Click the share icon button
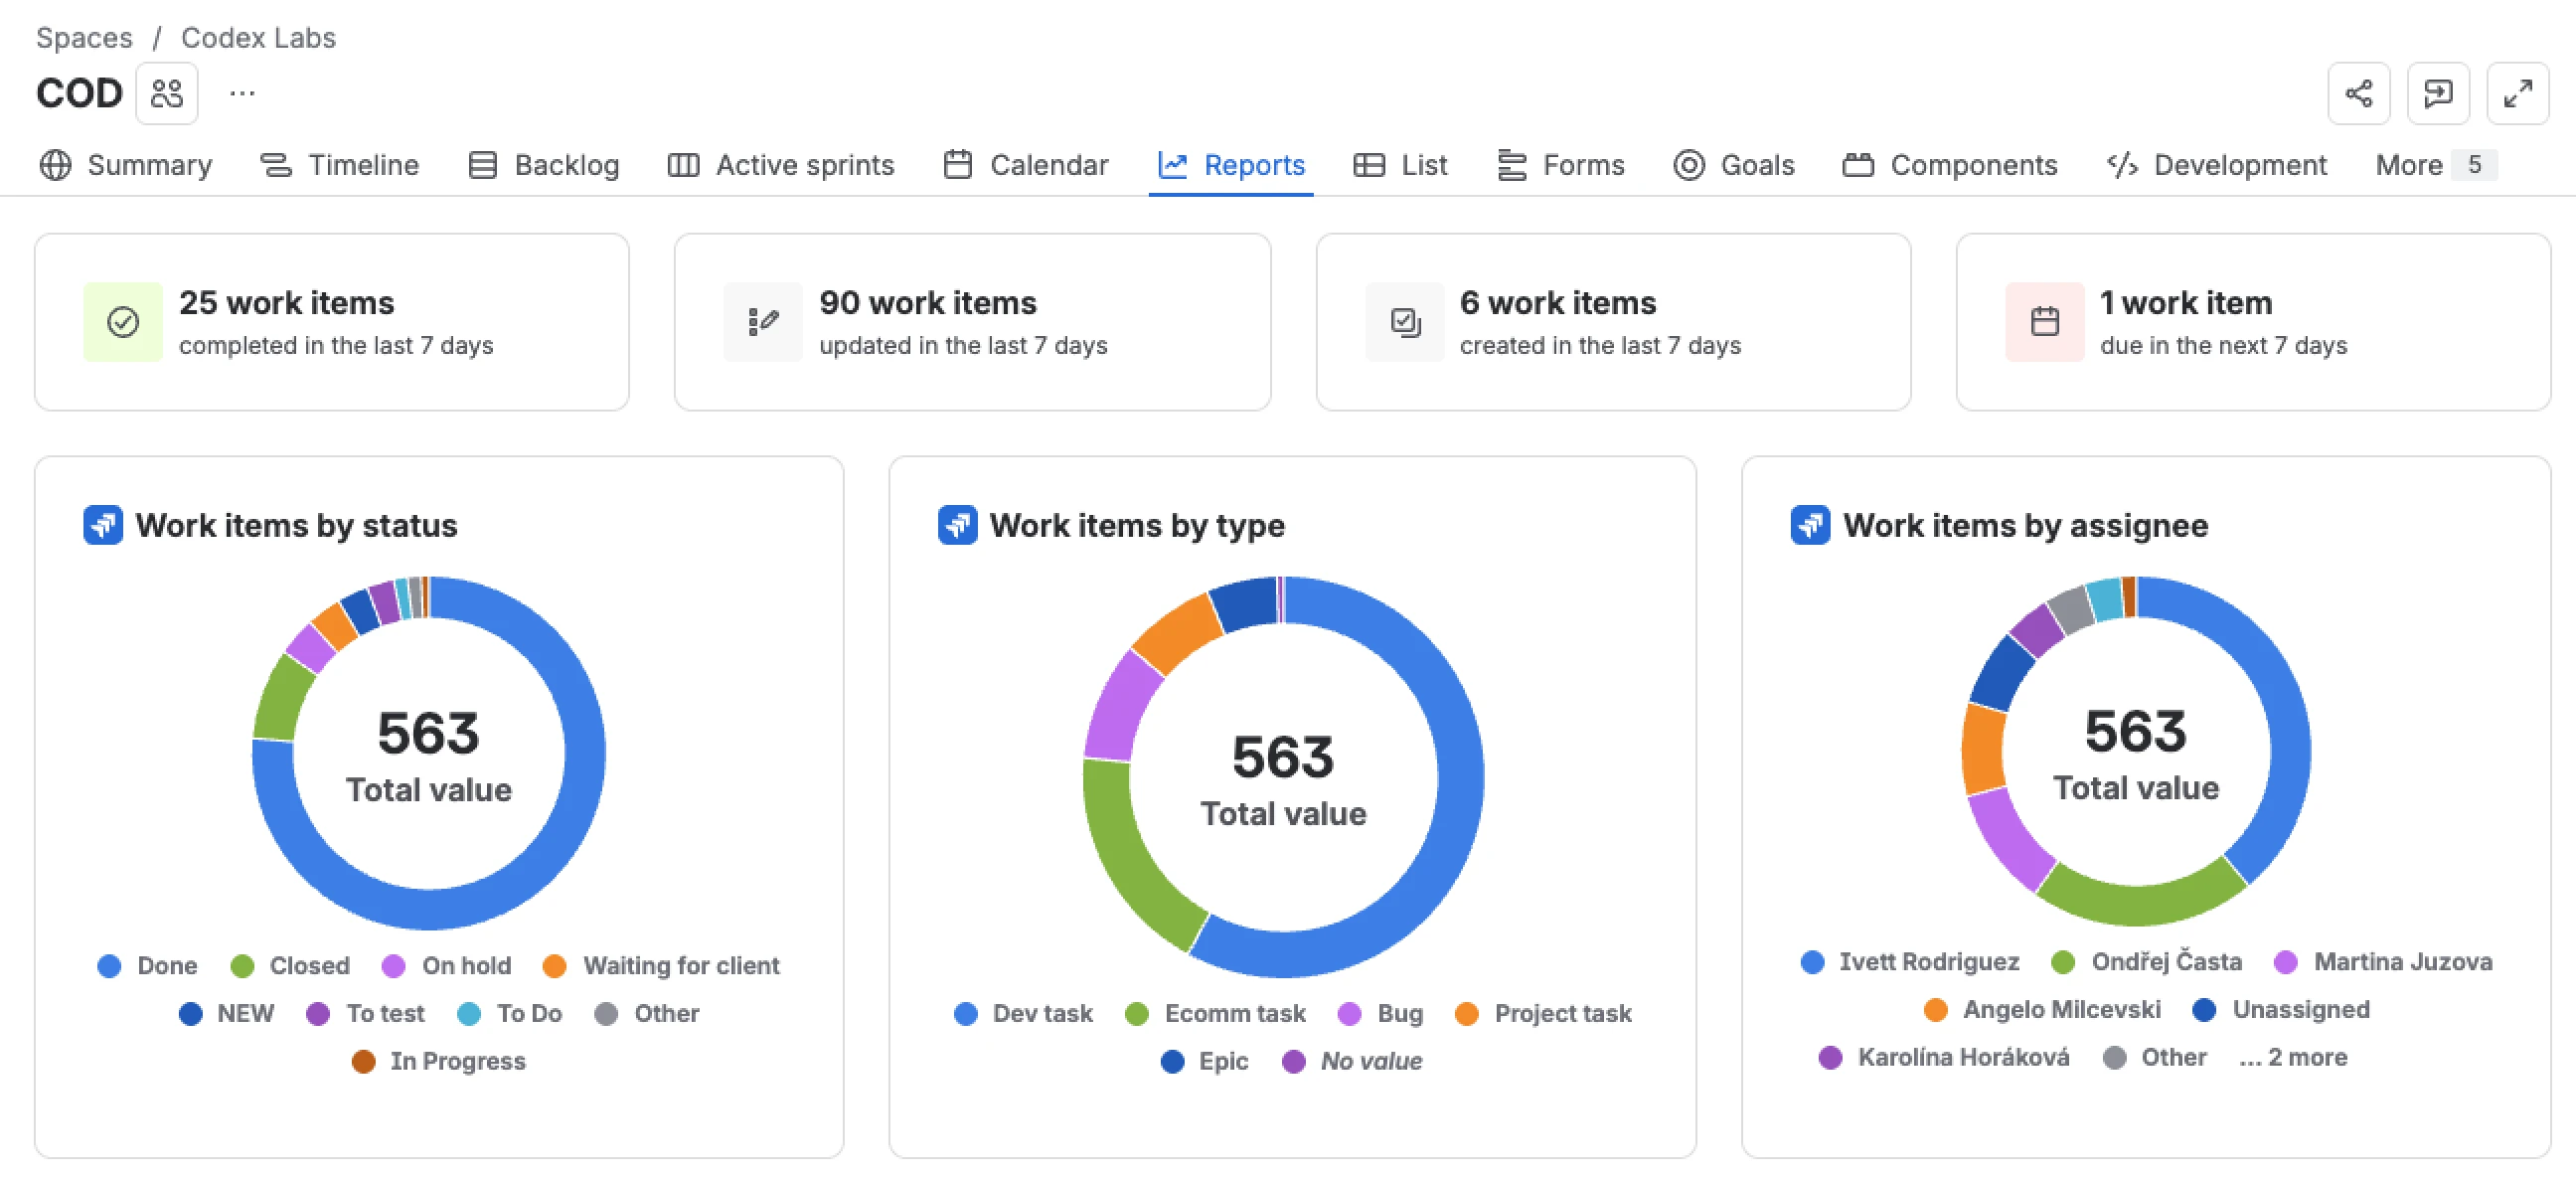Screen dimensions: 2576x1181 (2358, 94)
